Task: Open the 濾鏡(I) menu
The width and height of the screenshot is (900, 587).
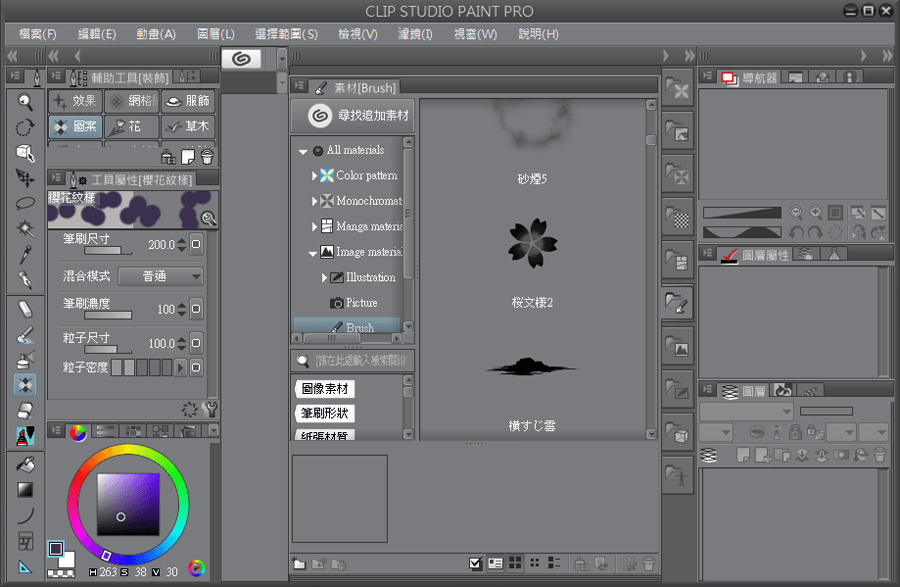Action: (x=413, y=34)
